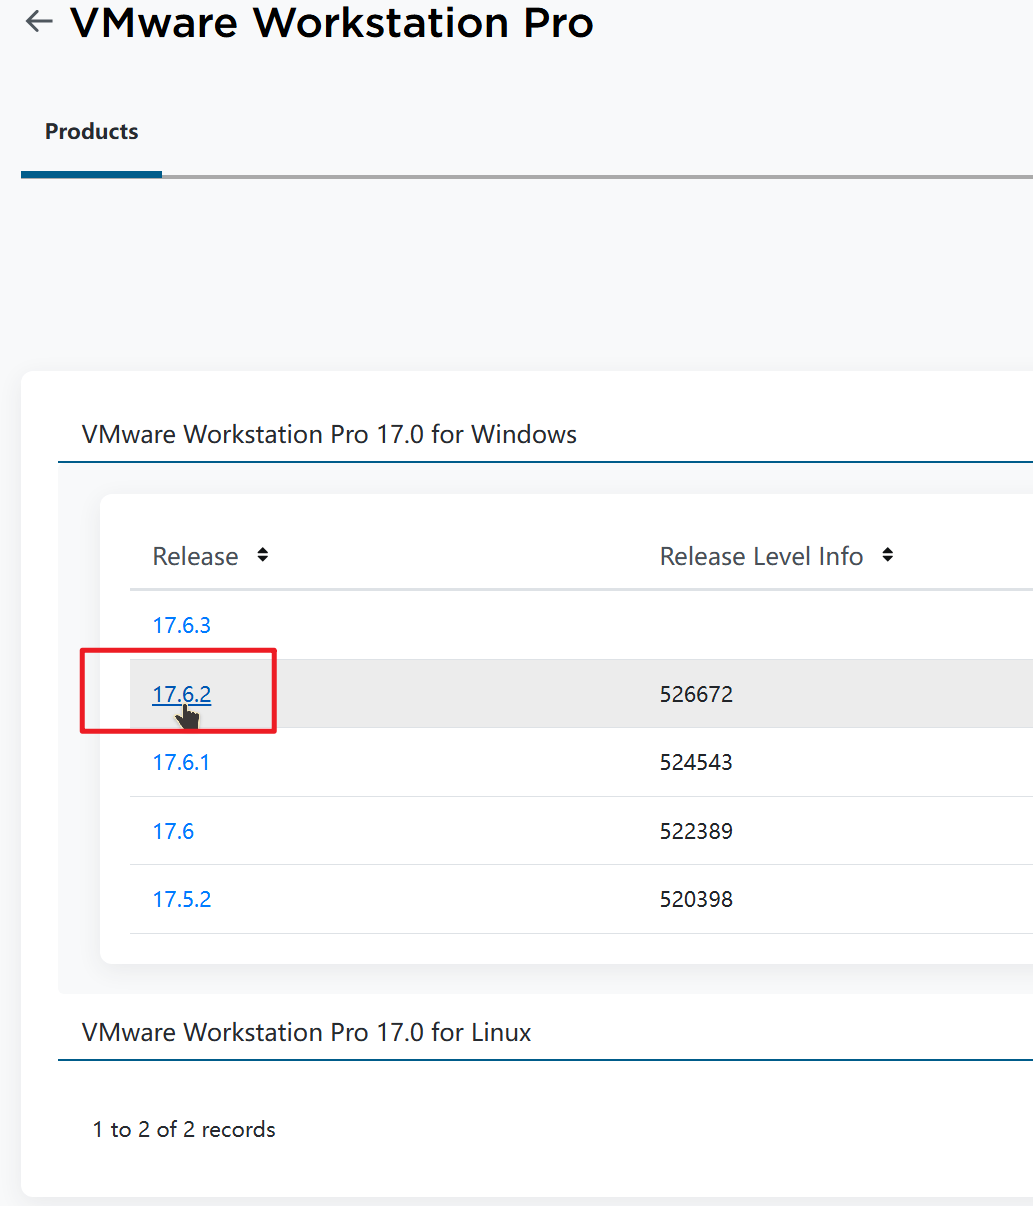Click the 522389 release level cell
The height and width of the screenshot is (1206, 1033).
[x=696, y=831]
